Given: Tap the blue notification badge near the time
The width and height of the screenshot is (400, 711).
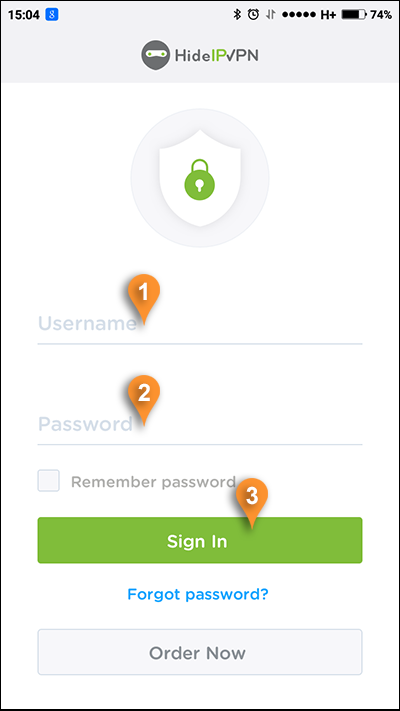Looking at the screenshot, I should point(52,15).
